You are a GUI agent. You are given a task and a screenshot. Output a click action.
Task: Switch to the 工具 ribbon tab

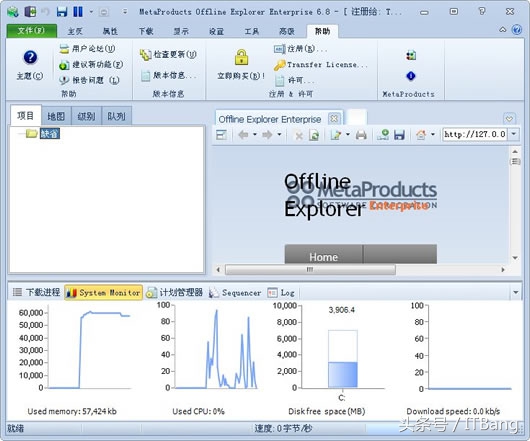(x=252, y=31)
